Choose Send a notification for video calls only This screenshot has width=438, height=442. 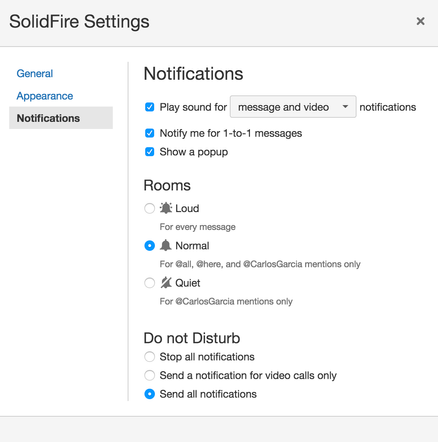(x=149, y=375)
